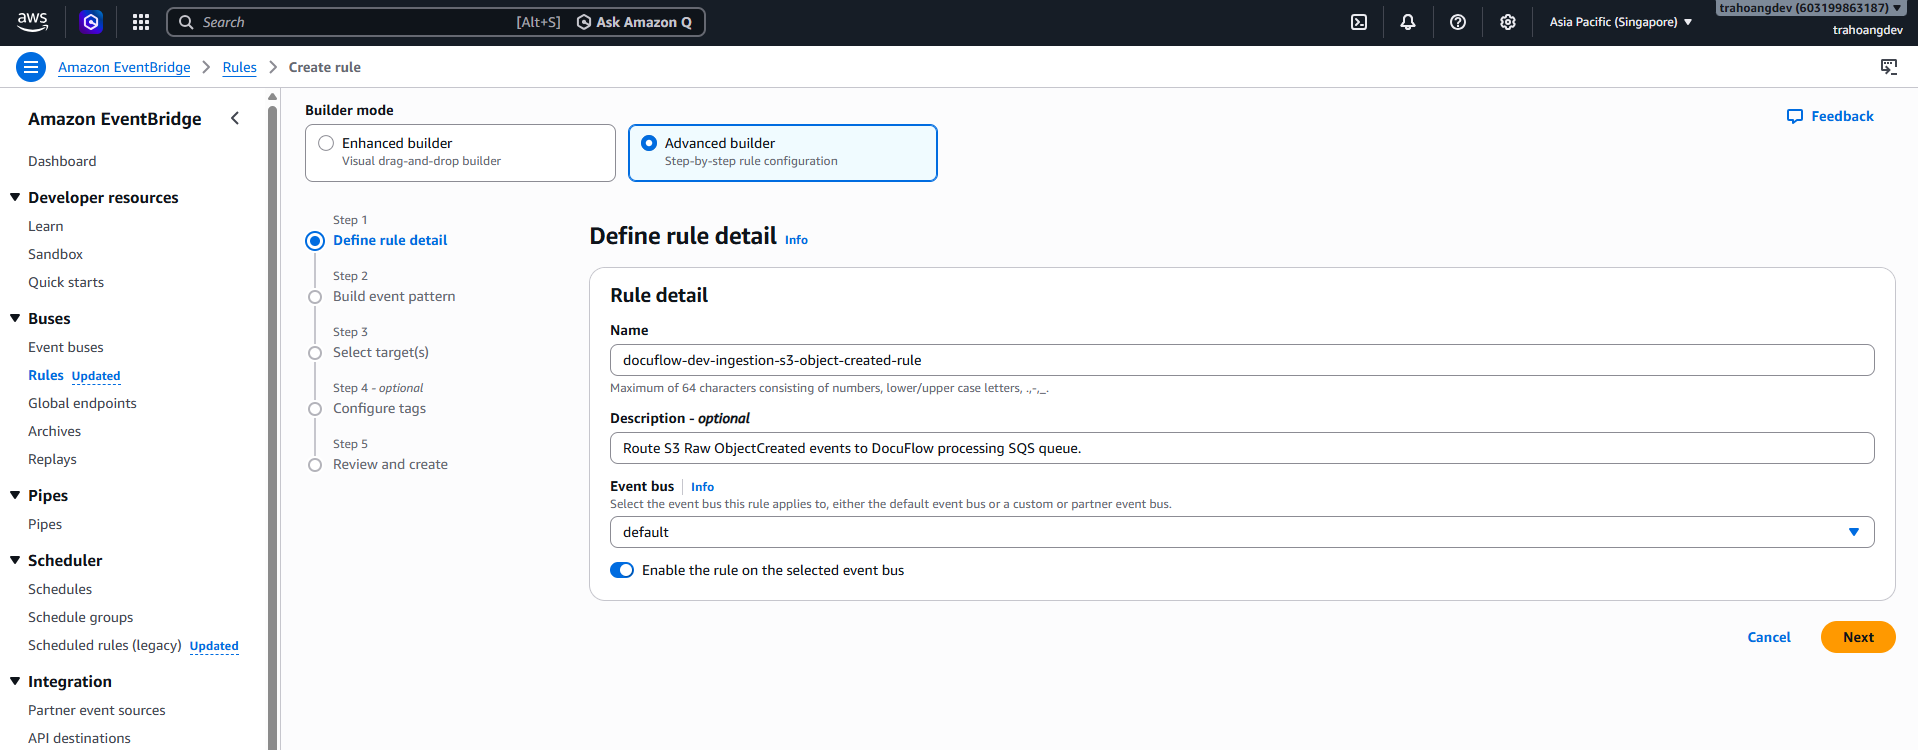Click the Feedback speech bubble icon
Image resolution: width=1918 pixels, height=750 pixels.
click(x=1795, y=116)
